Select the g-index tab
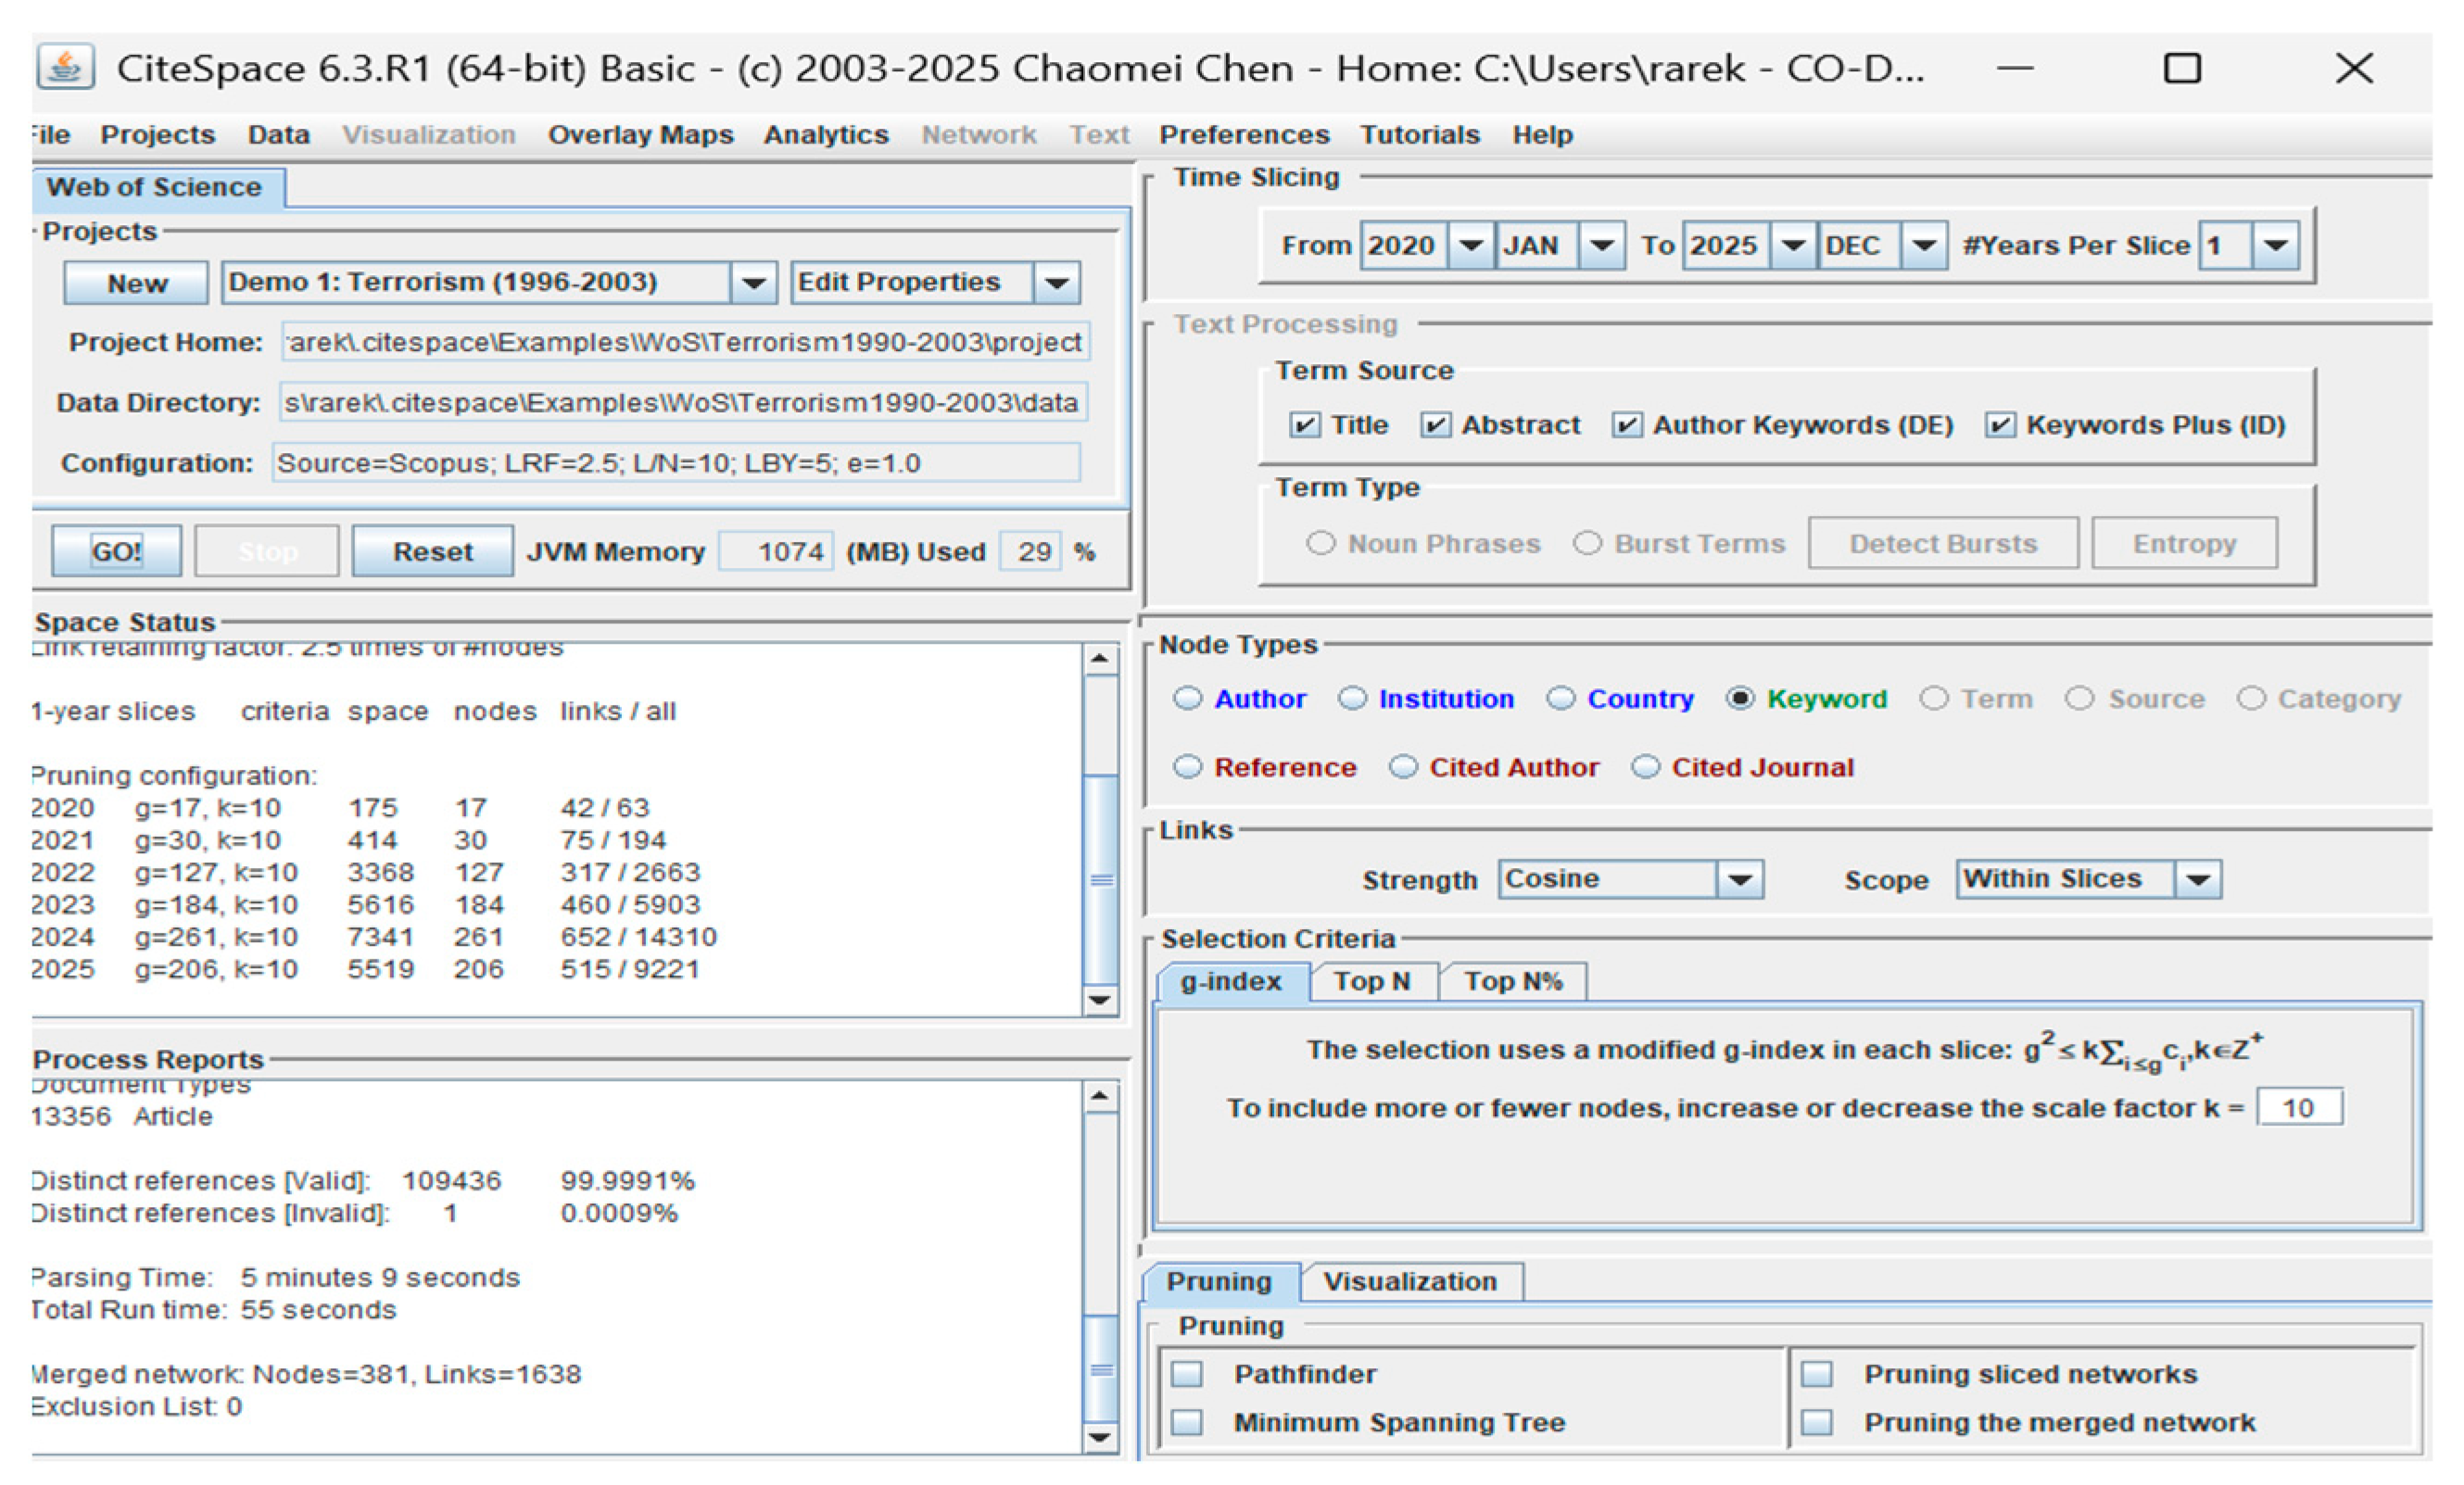Screen dimensions: 2464x1485 (1231, 981)
